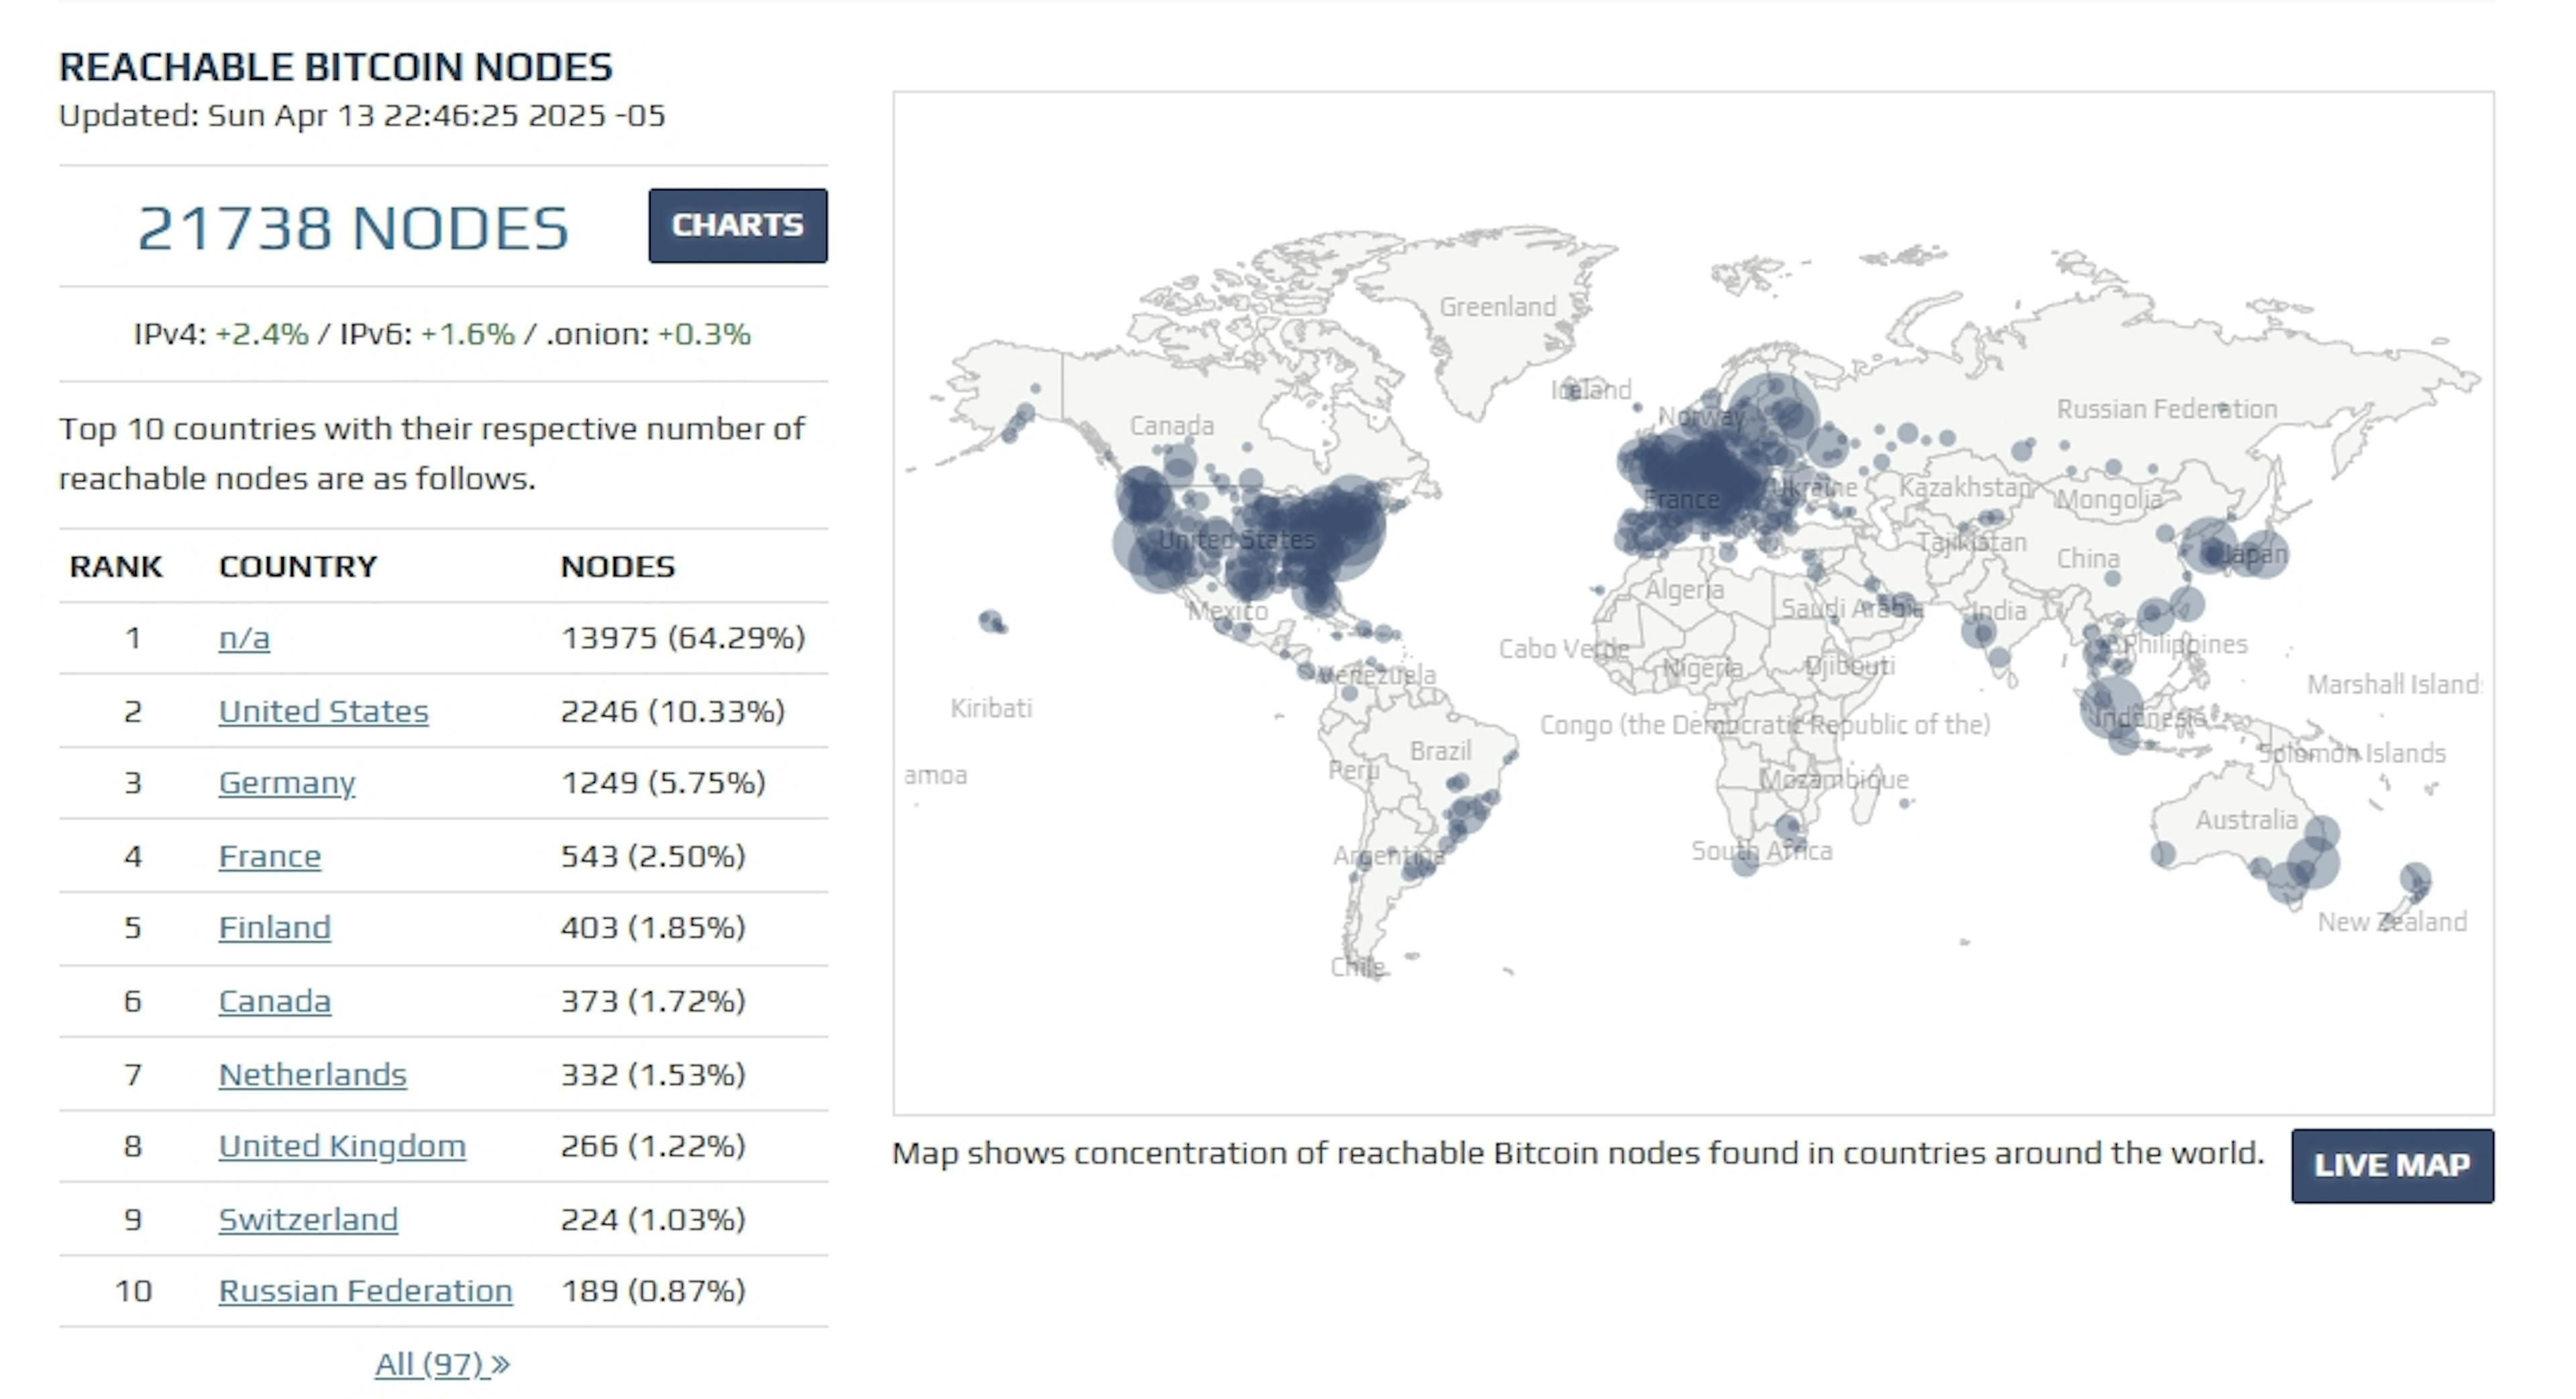Open the LIVE MAP button
Image resolution: width=2576 pixels, height=1399 pixels.
click(x=2391, y=1166)
